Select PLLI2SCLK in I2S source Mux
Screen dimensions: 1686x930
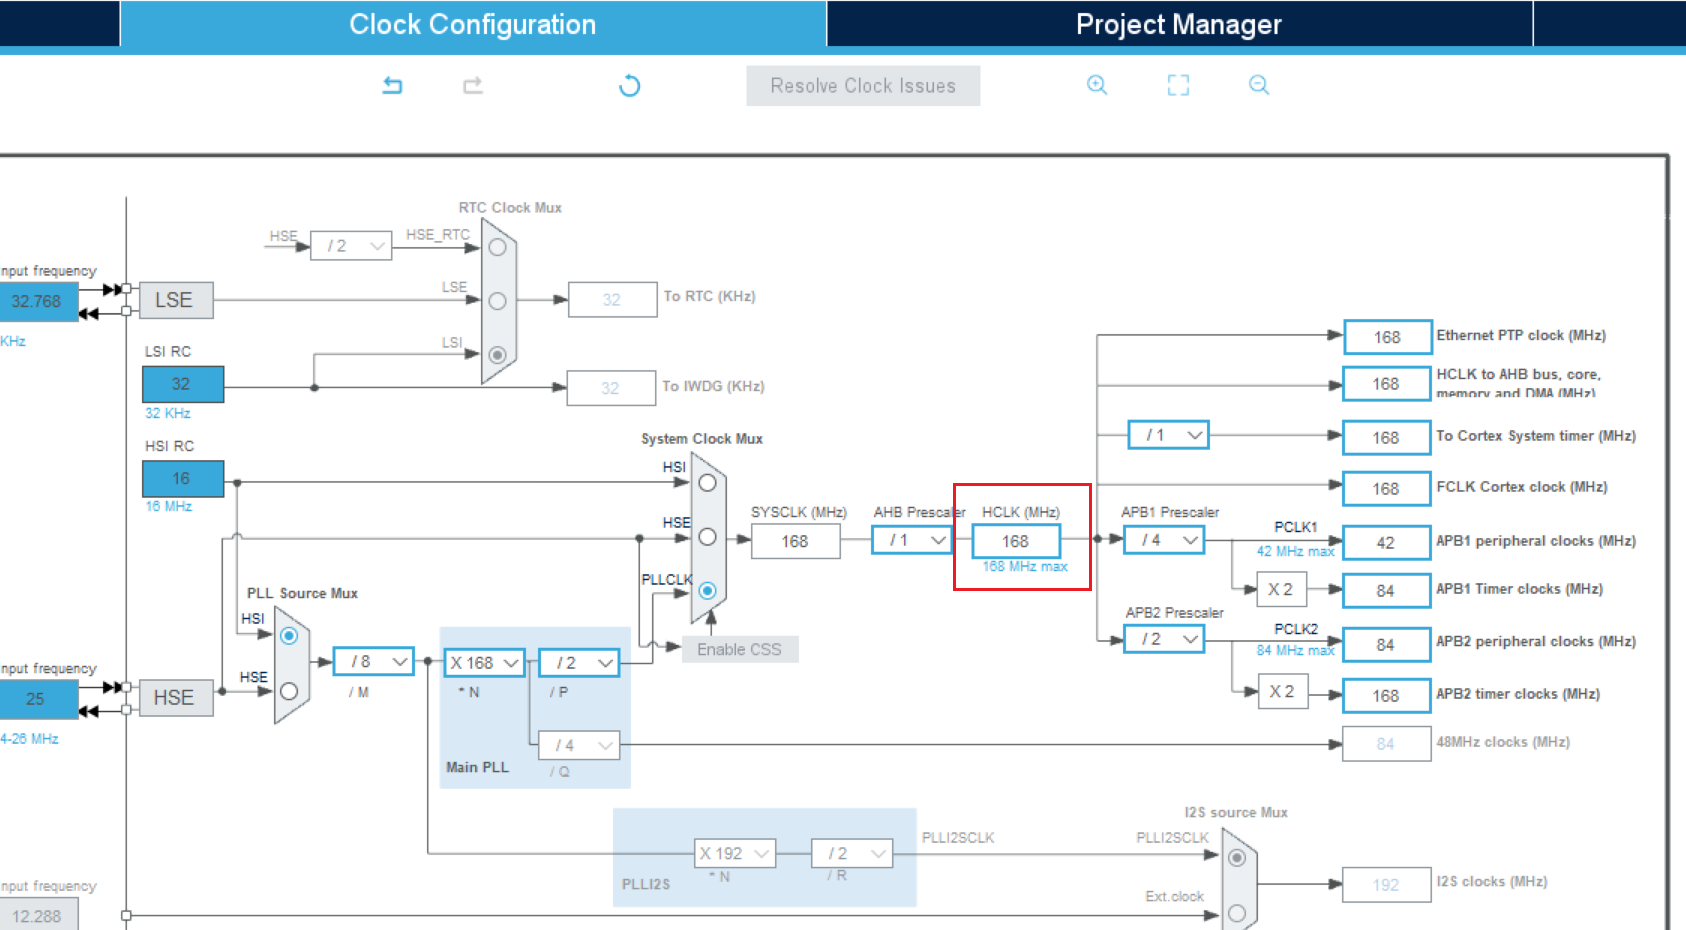click(x=1237, y=858)
